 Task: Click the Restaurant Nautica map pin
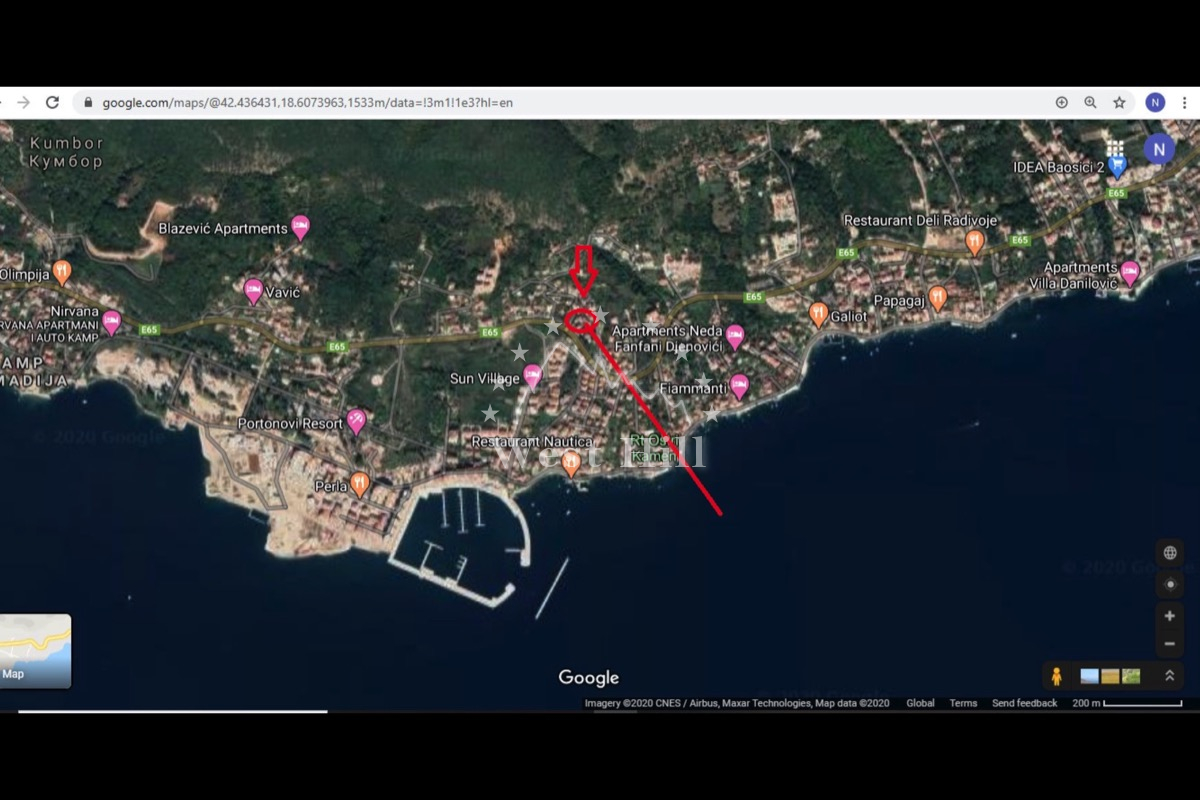(x=571, y=463)
